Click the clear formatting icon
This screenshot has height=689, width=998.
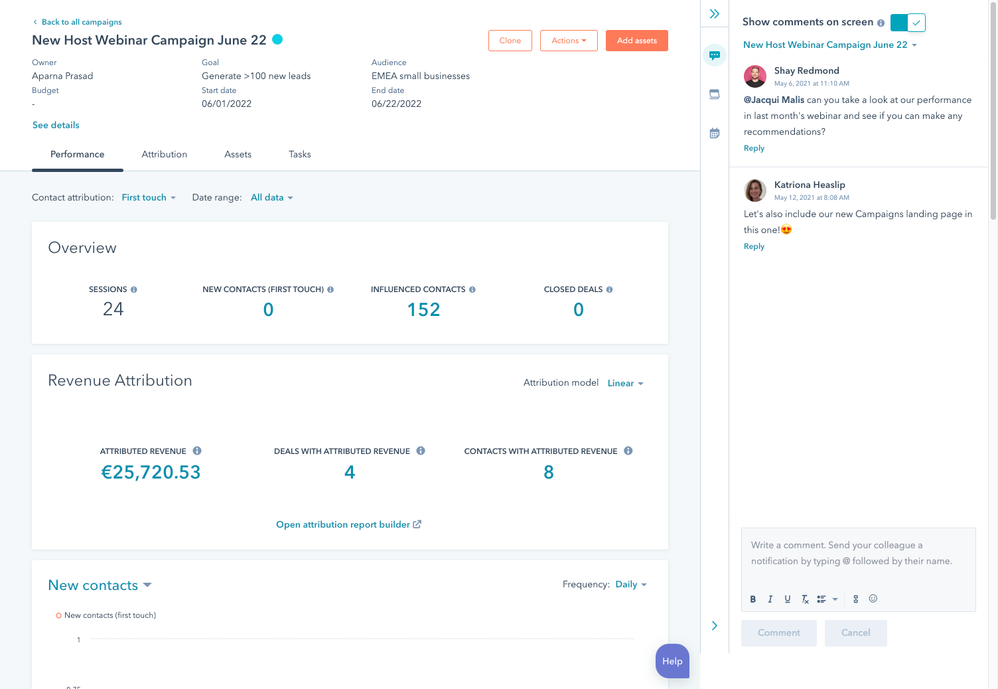pyautogui.click(x=806, y=598)
